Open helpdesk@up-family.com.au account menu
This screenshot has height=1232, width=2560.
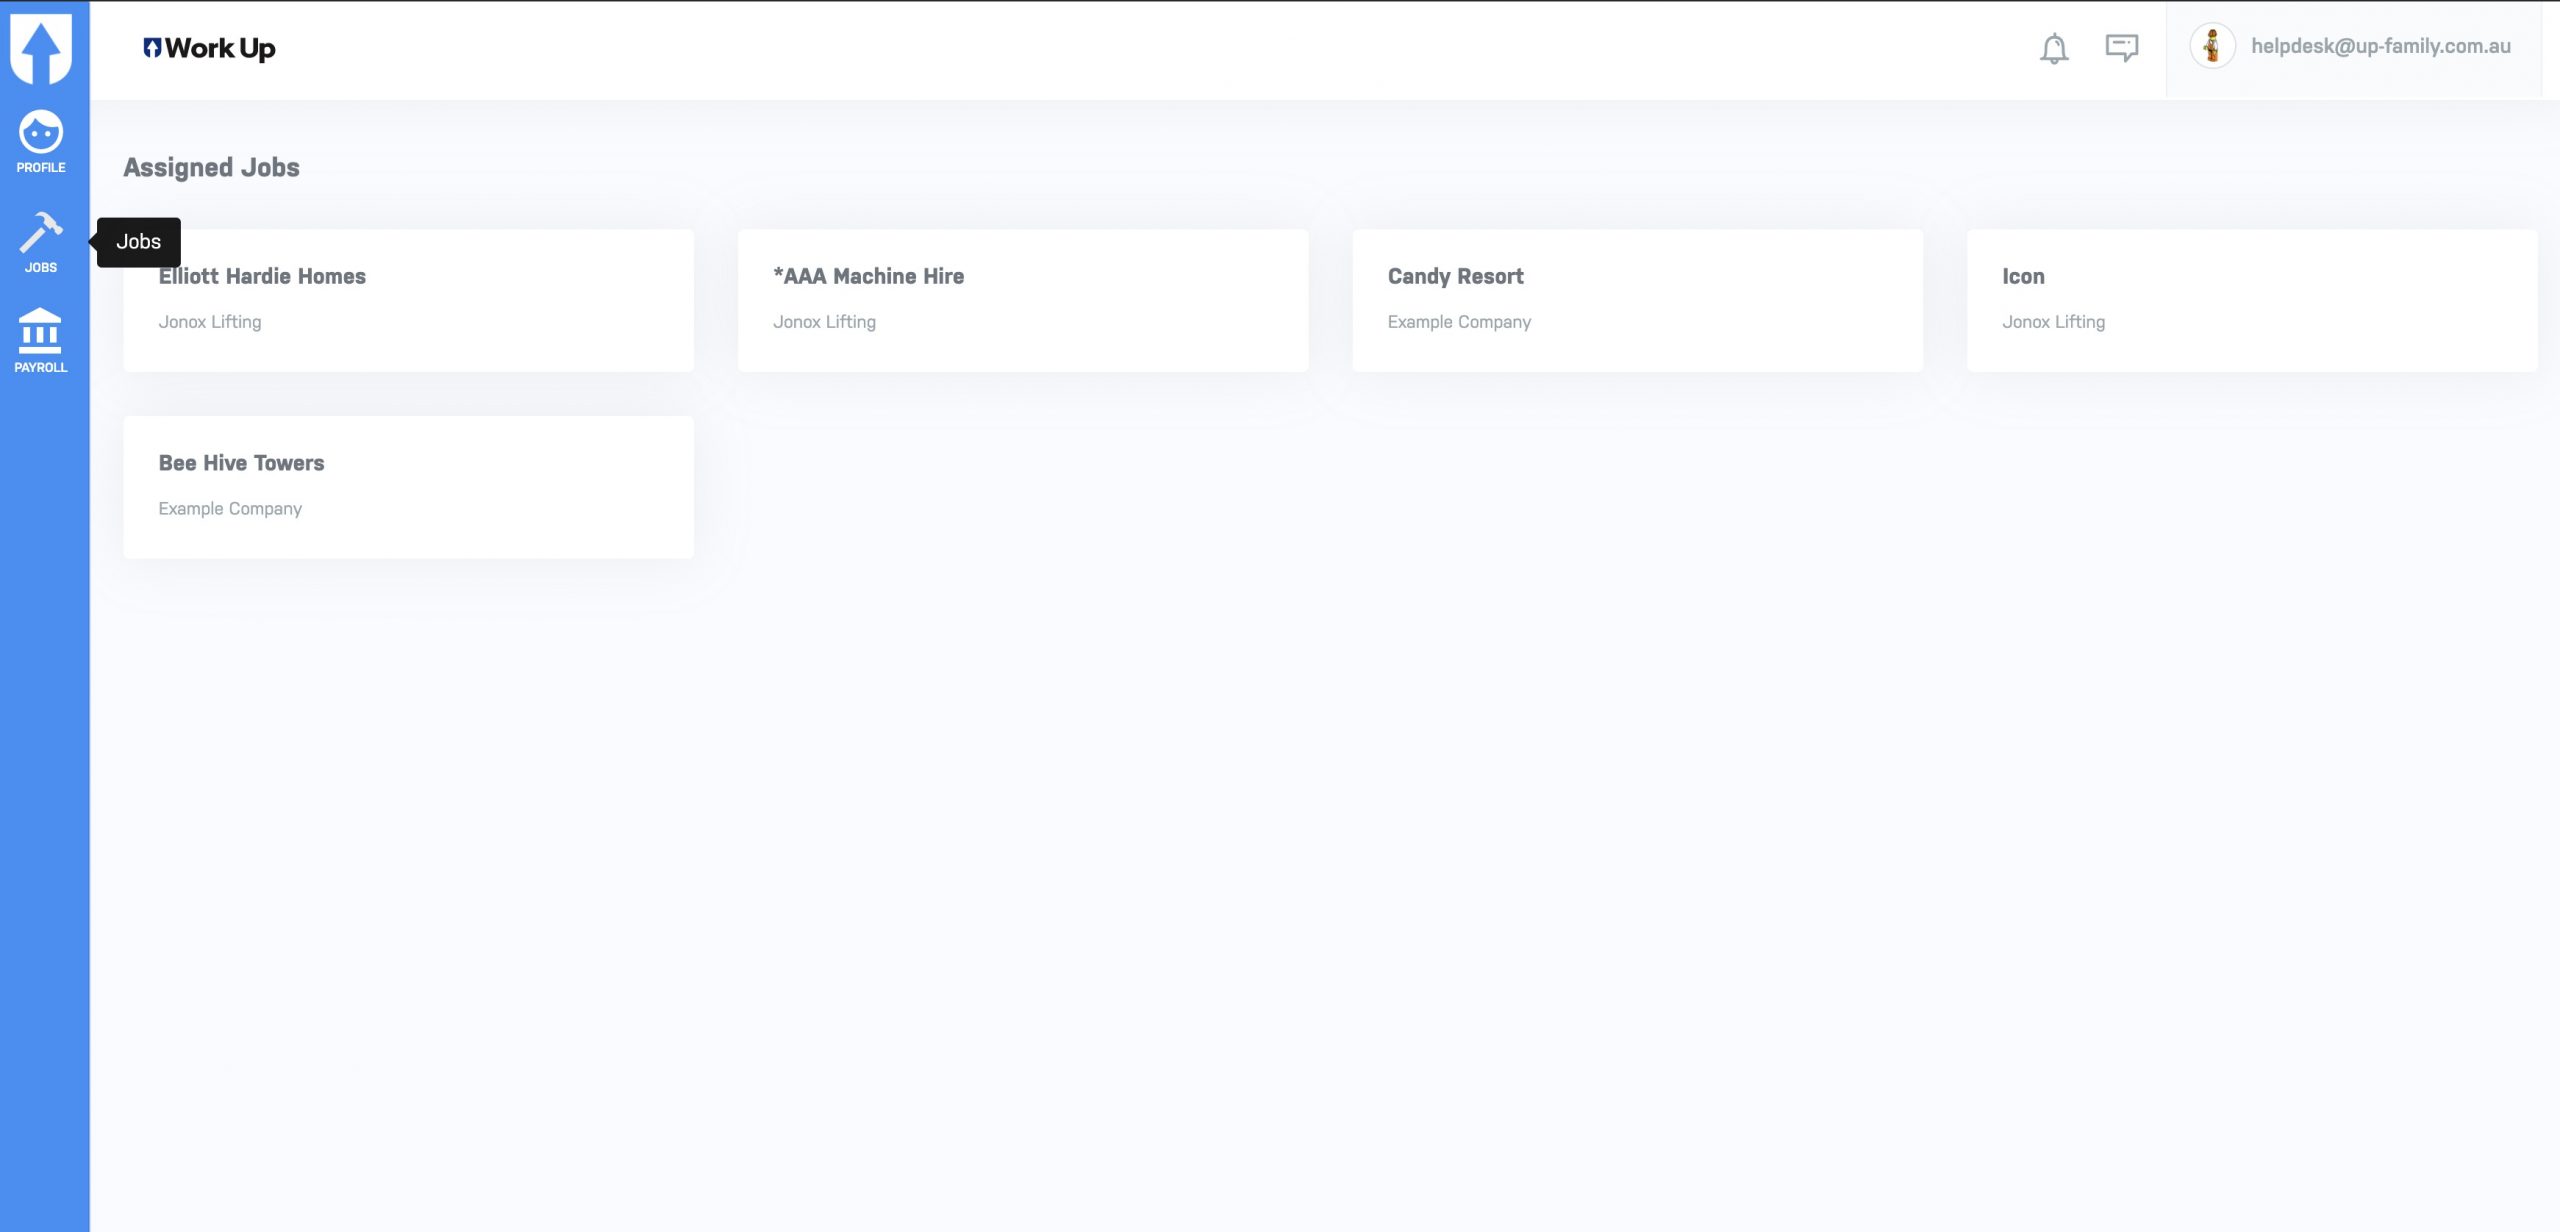click(x=2380, y=46)
